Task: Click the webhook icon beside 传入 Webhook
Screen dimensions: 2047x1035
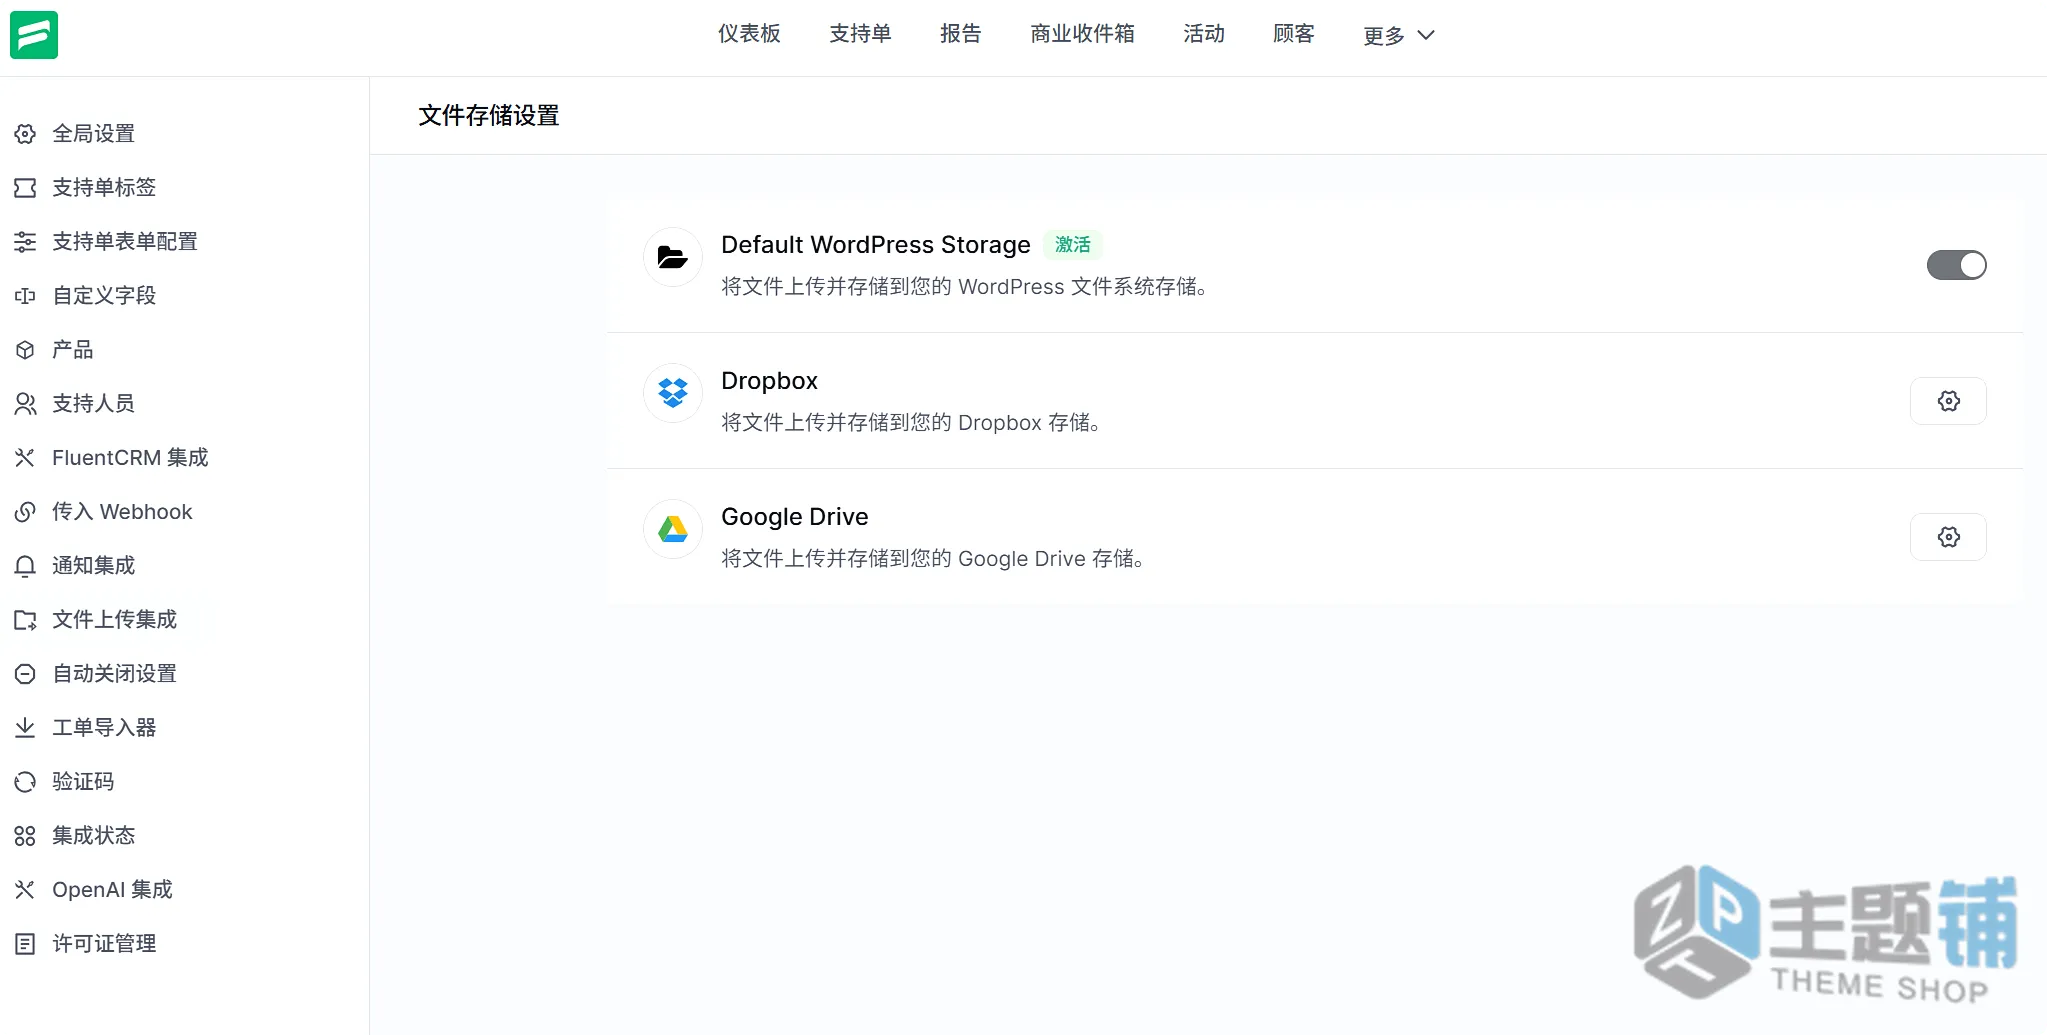Action: (x=25, y=512)
